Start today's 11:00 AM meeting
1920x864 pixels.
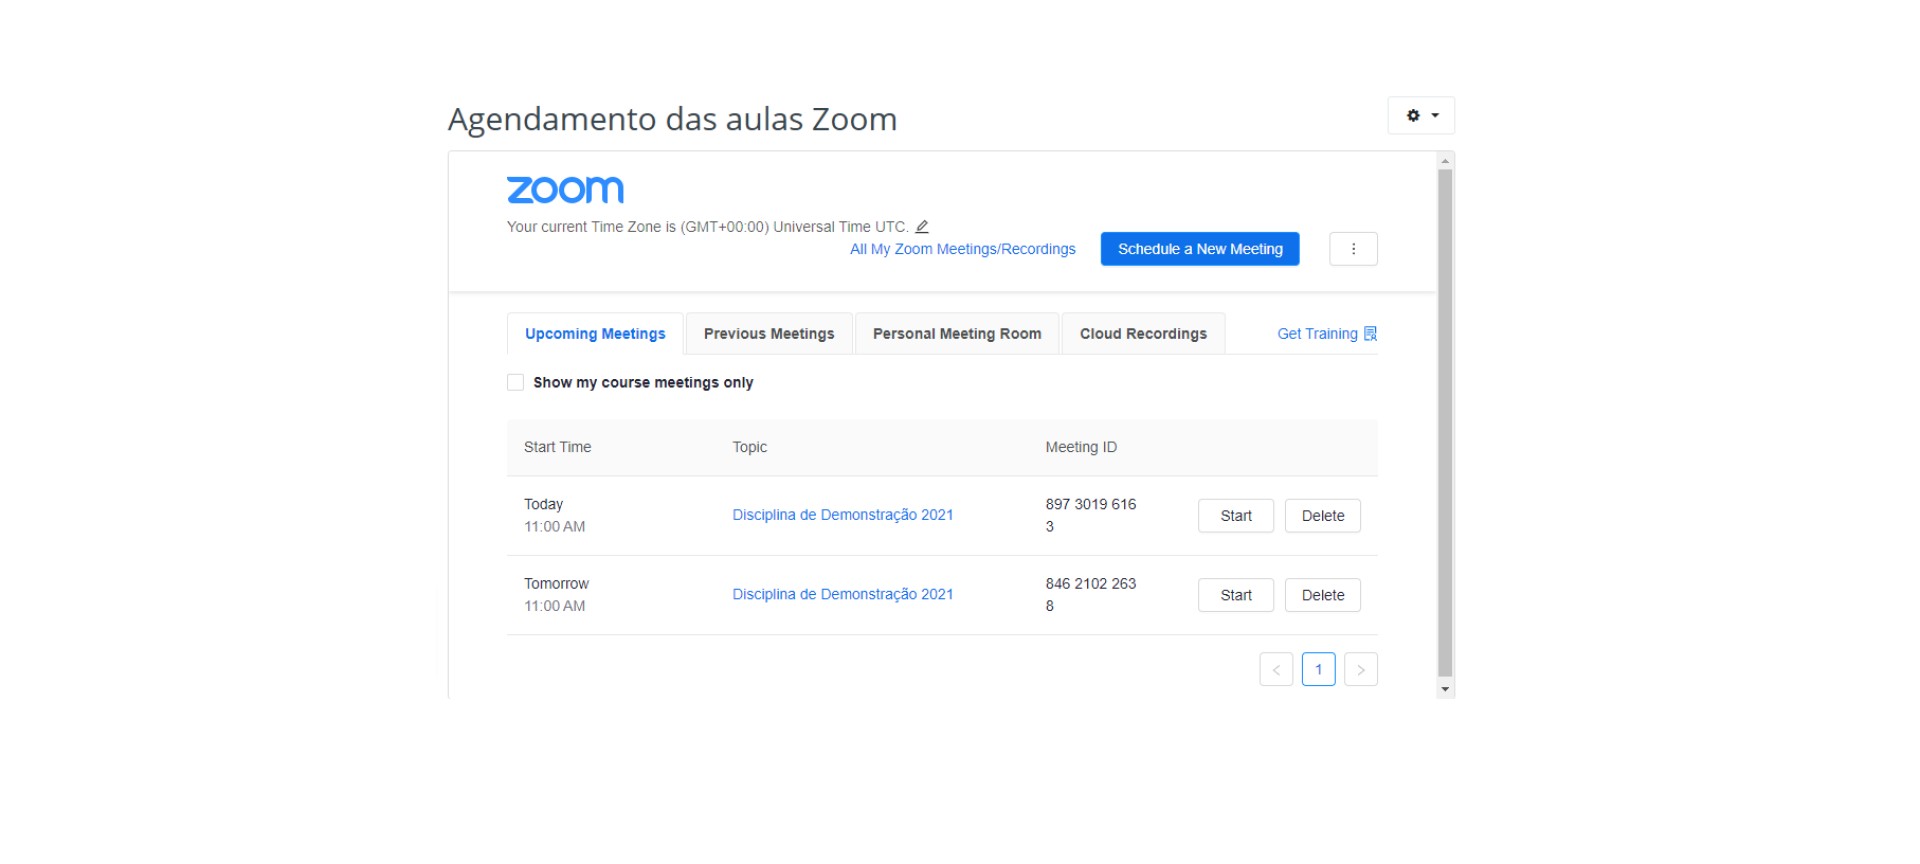[1236, 516]
